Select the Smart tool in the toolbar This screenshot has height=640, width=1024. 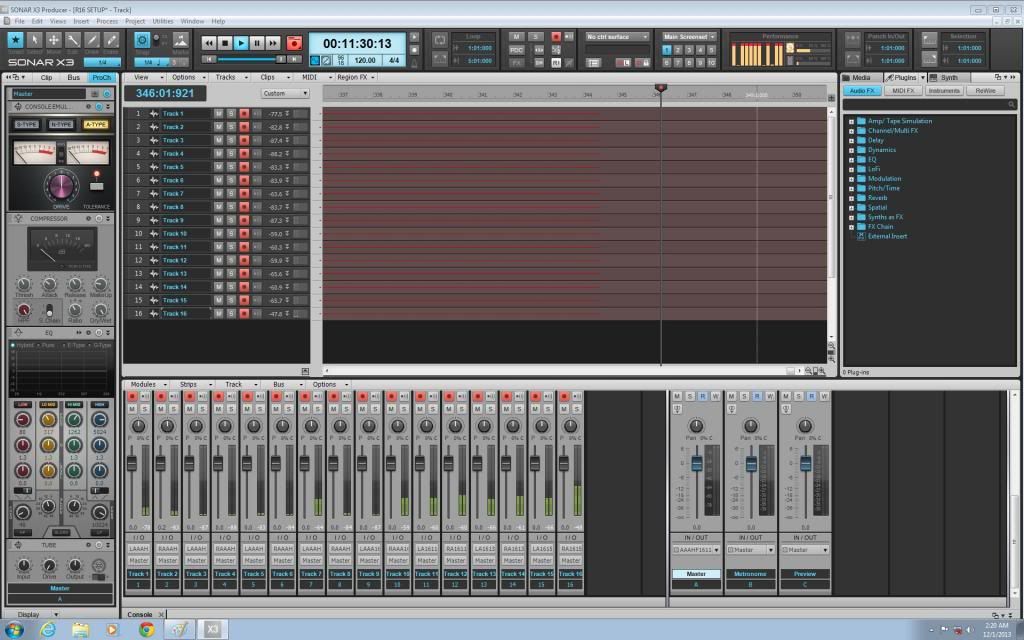click(x=16, y=41)
